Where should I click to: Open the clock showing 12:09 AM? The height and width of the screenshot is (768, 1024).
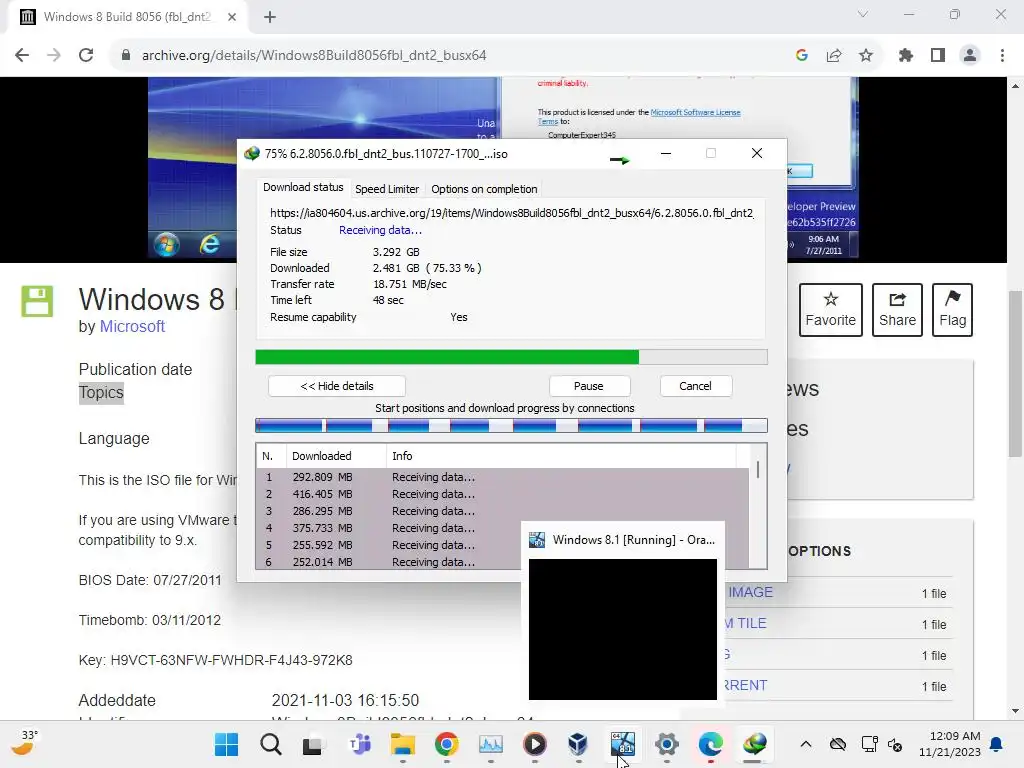(950, 744)
